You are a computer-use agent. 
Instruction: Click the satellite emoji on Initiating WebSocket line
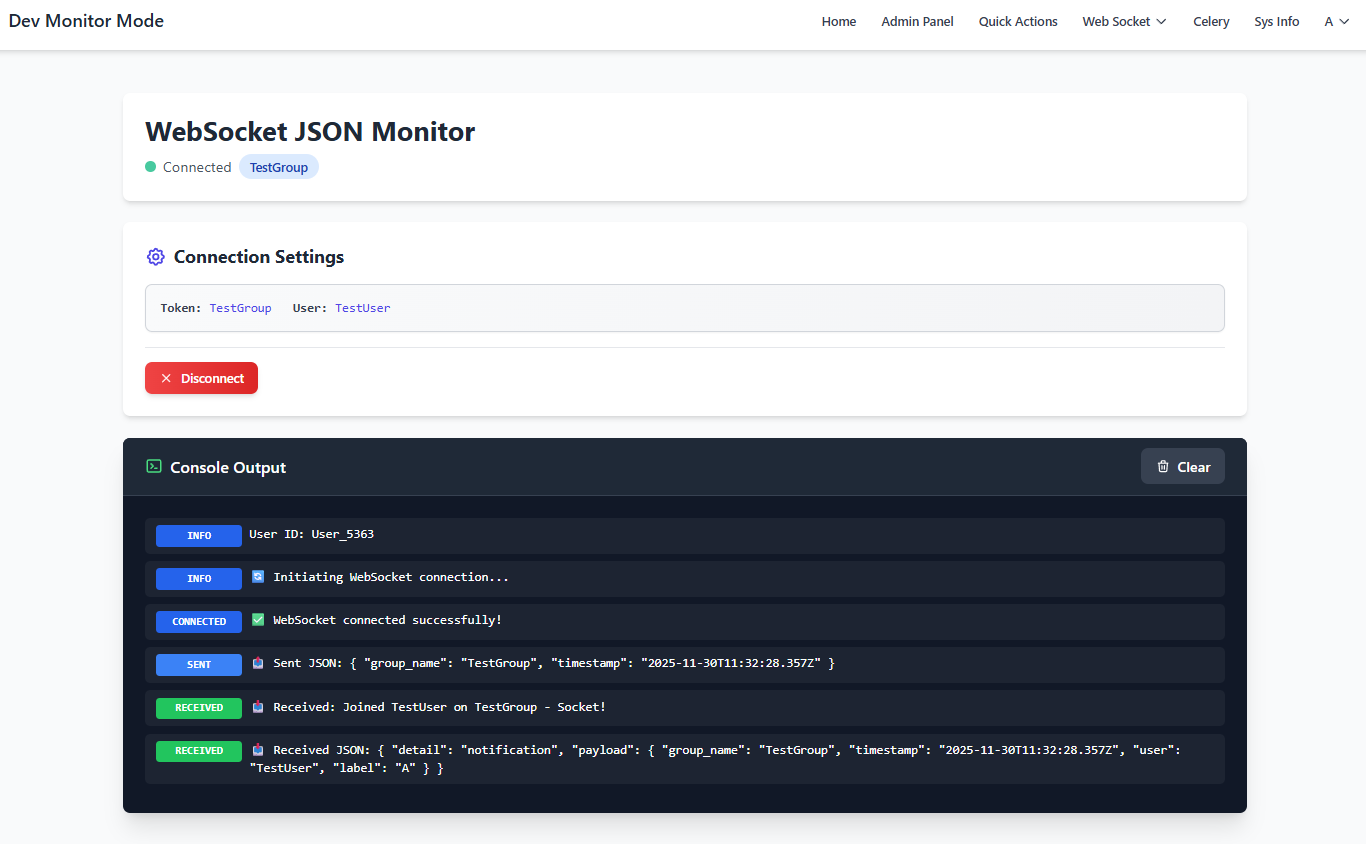tap(258, 577)
